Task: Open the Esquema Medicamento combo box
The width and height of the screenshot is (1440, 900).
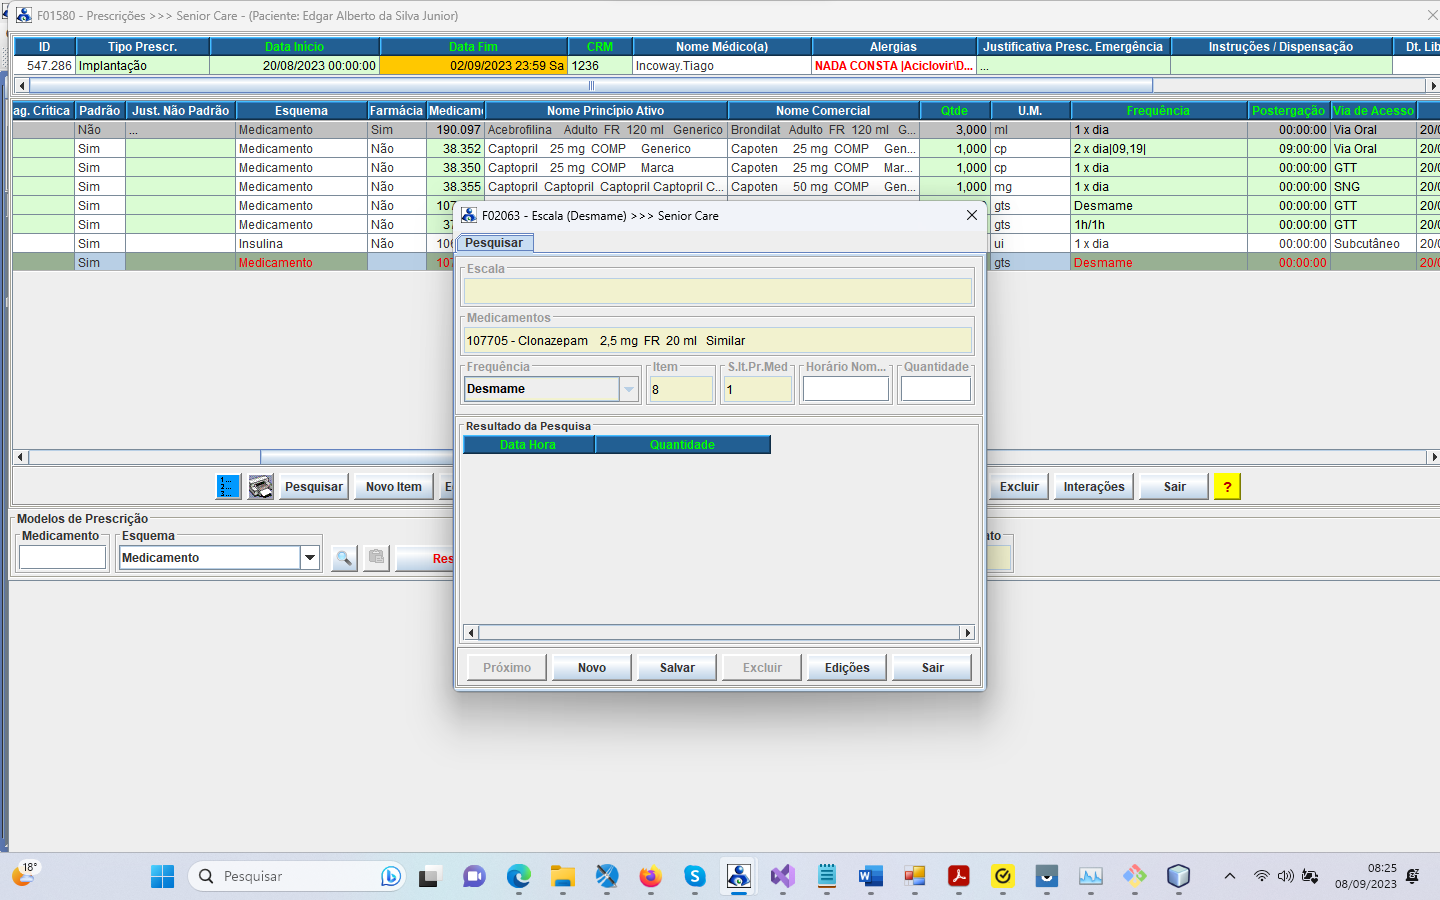Action: 310,558
